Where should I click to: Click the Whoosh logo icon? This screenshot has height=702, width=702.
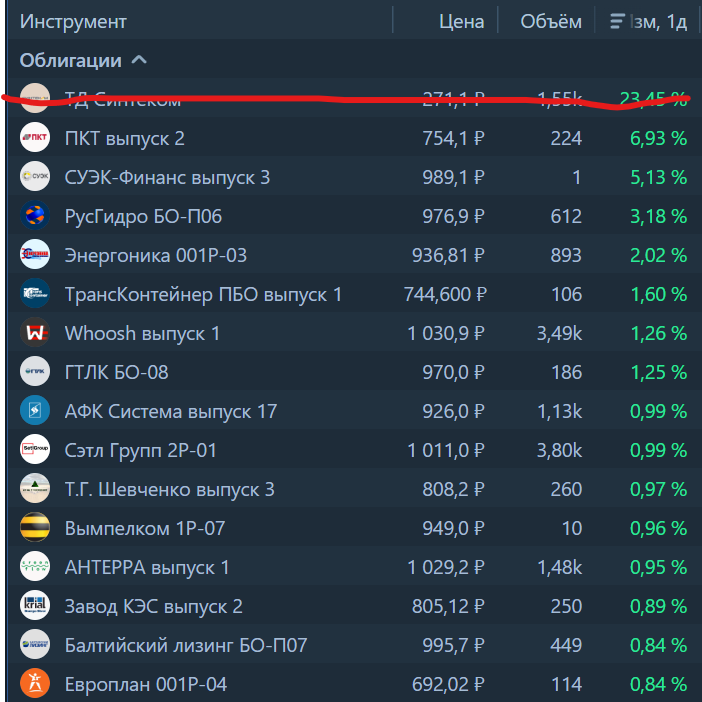35,332
